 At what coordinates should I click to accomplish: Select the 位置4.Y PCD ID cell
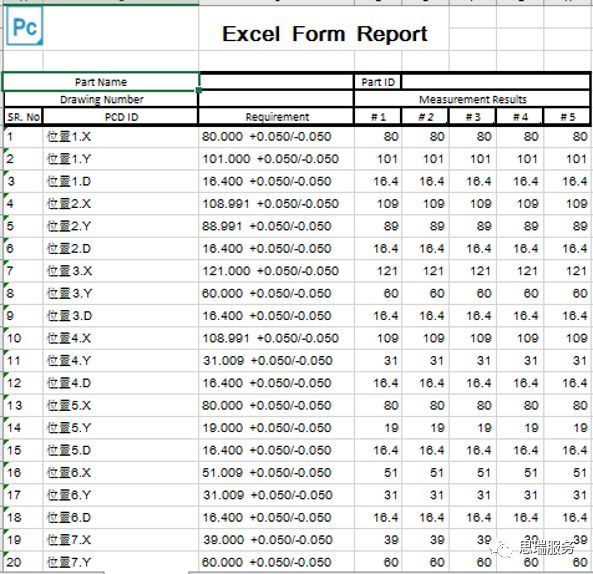pos(121,360)
